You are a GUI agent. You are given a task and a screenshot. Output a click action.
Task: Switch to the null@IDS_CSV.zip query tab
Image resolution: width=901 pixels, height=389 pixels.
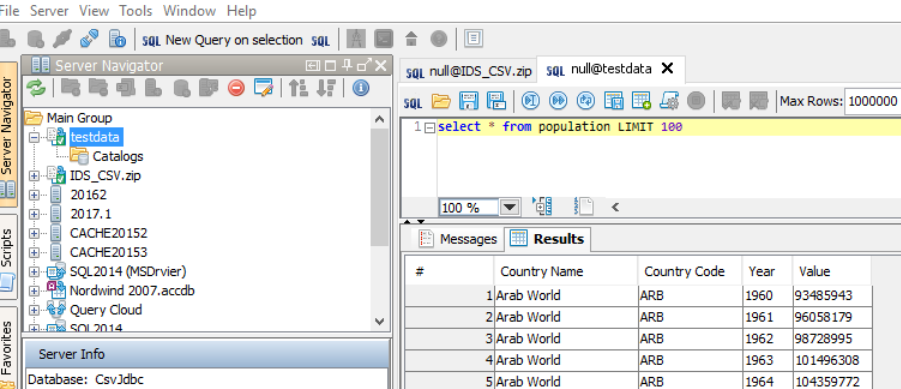tap(468, 71)
